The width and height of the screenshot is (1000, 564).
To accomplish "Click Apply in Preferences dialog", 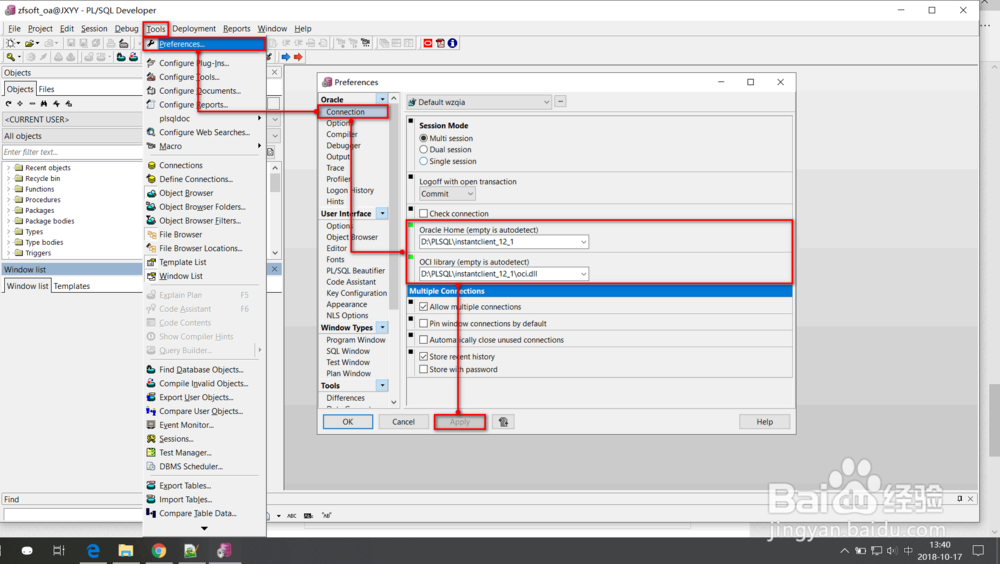I will 459,422.
